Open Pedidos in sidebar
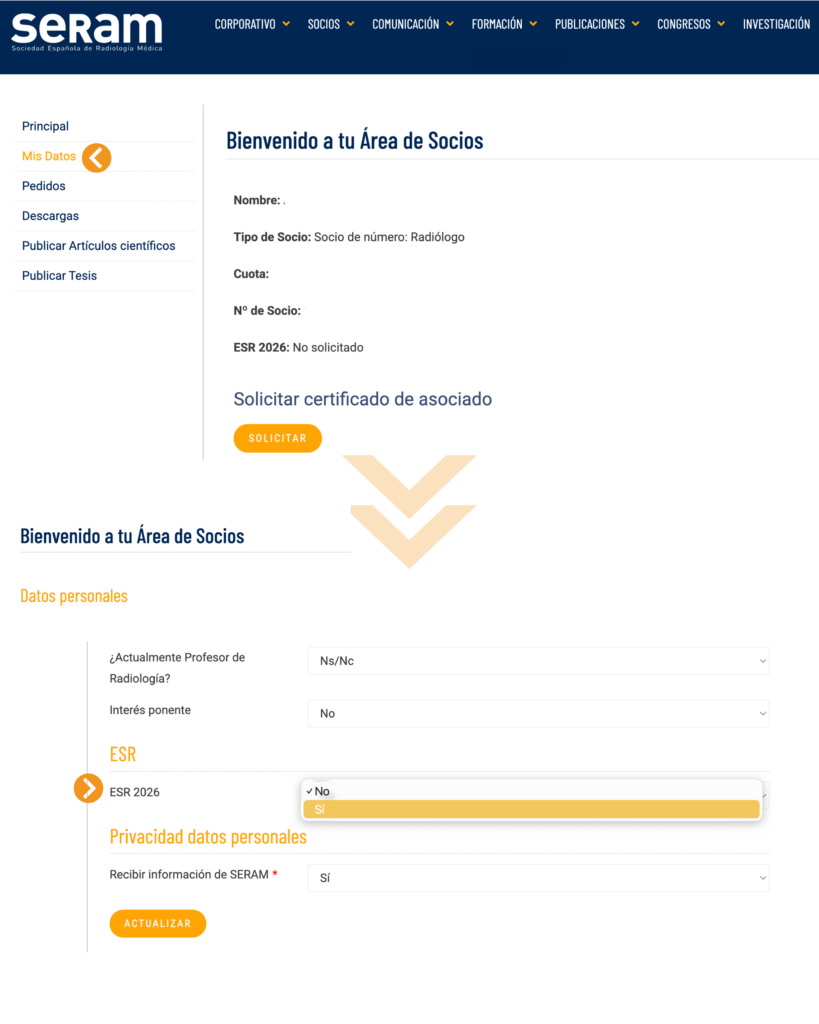The height and width of the screenshot is (1024, 819). coord(44,186)
